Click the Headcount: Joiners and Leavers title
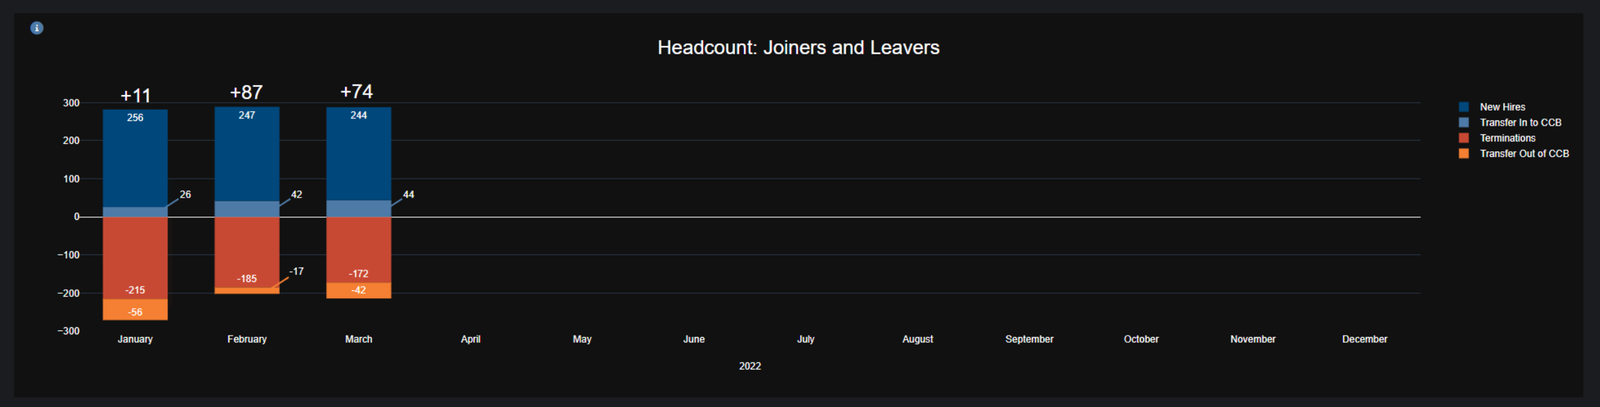This screenshot has width=1600, height=407. coord(798,48)
